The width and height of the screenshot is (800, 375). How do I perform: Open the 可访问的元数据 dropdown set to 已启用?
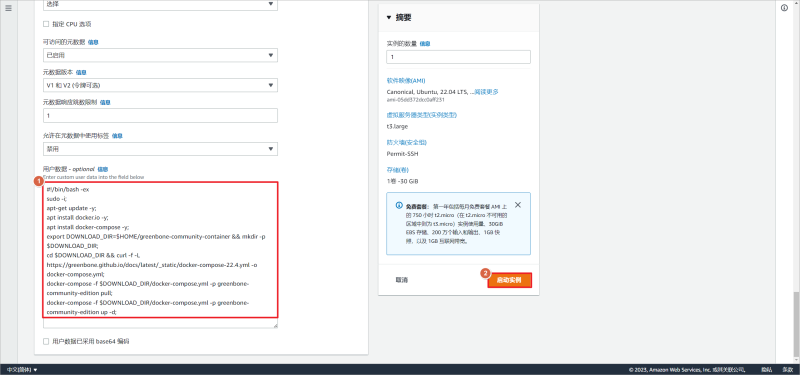160,55
